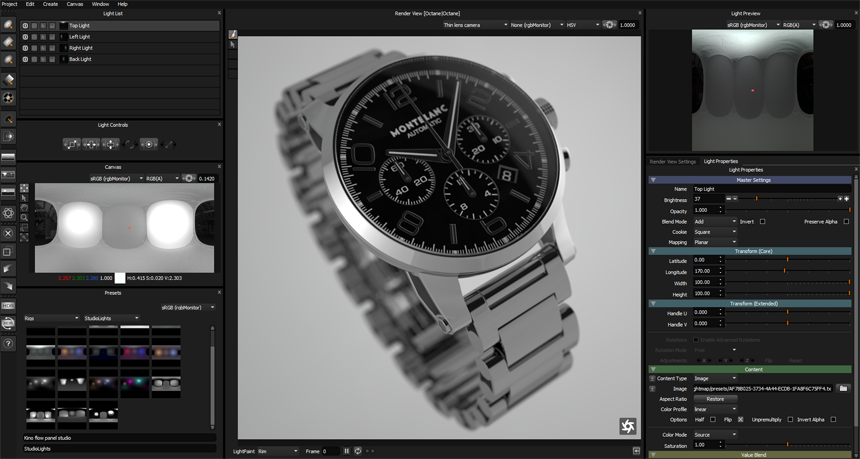Open the Create menu

[50, 4]
